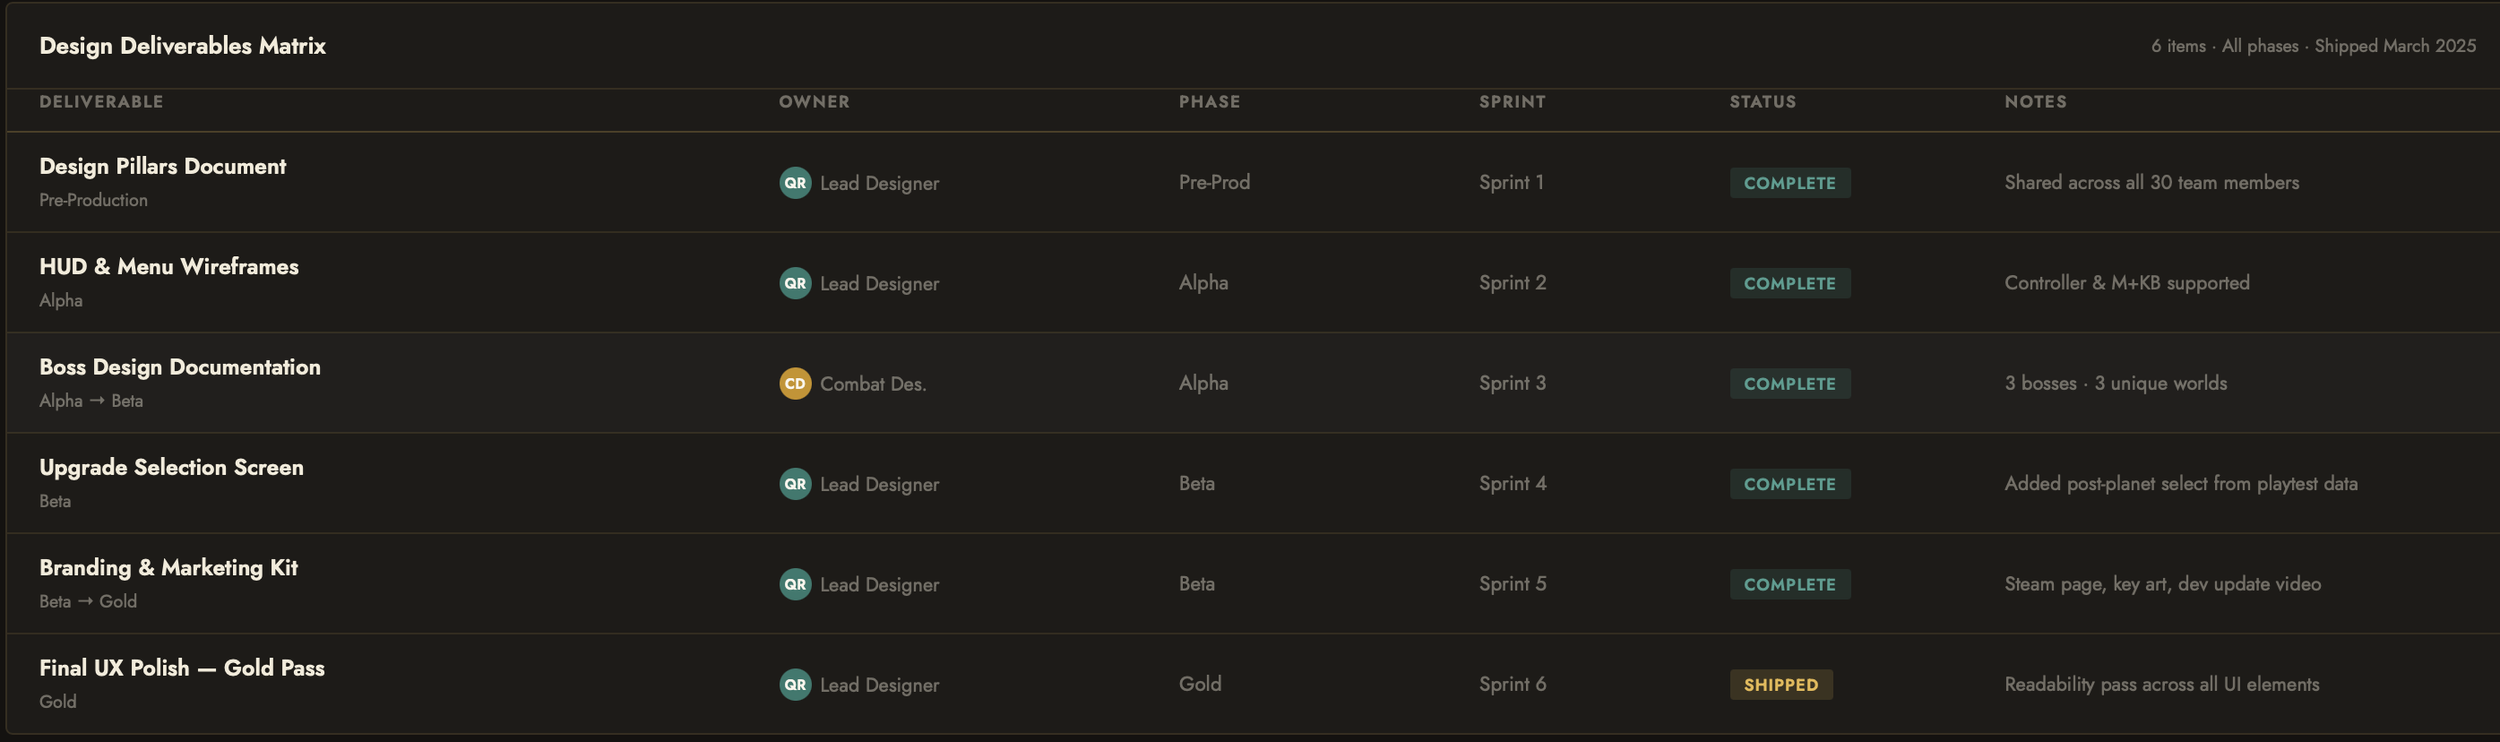Select the HUD & Menu Wireframes title
The height and width of the screenshot is (742, 2500).
tap(169, 267)
